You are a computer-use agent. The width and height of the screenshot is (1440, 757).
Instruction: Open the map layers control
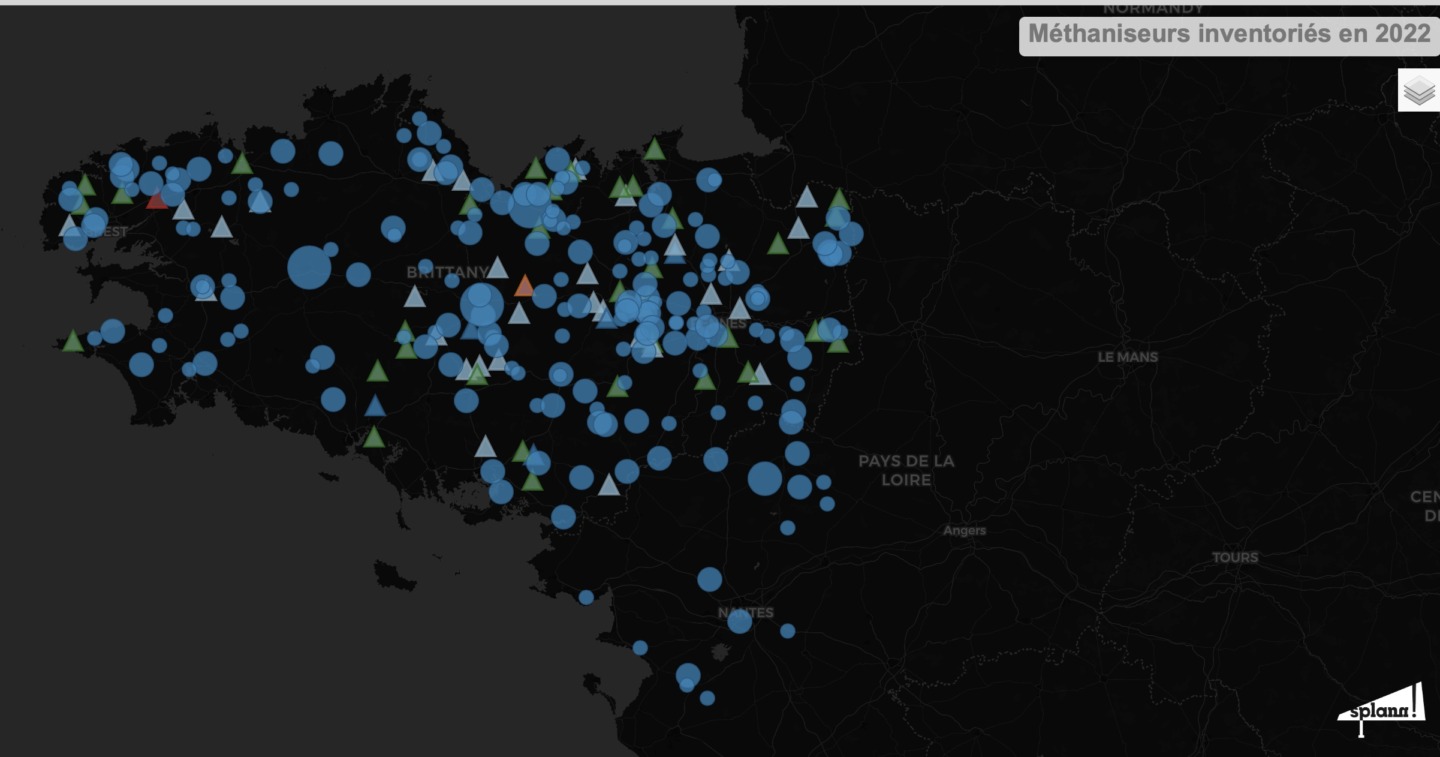[x=1418, y=91]
